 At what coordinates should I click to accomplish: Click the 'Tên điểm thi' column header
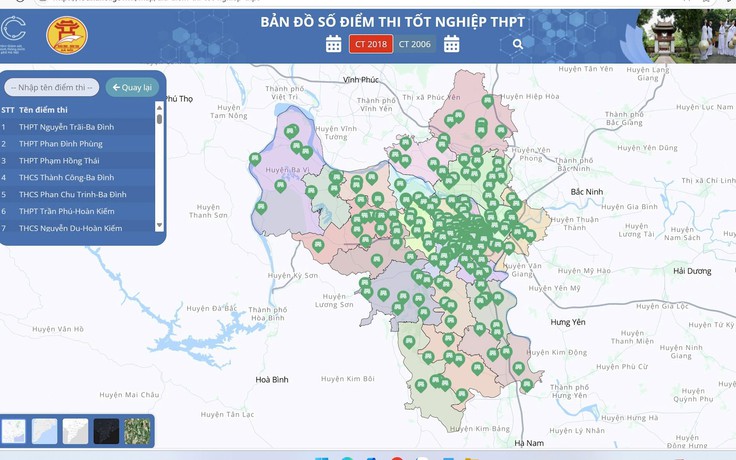pyautogui.click(x=43, y=110)
